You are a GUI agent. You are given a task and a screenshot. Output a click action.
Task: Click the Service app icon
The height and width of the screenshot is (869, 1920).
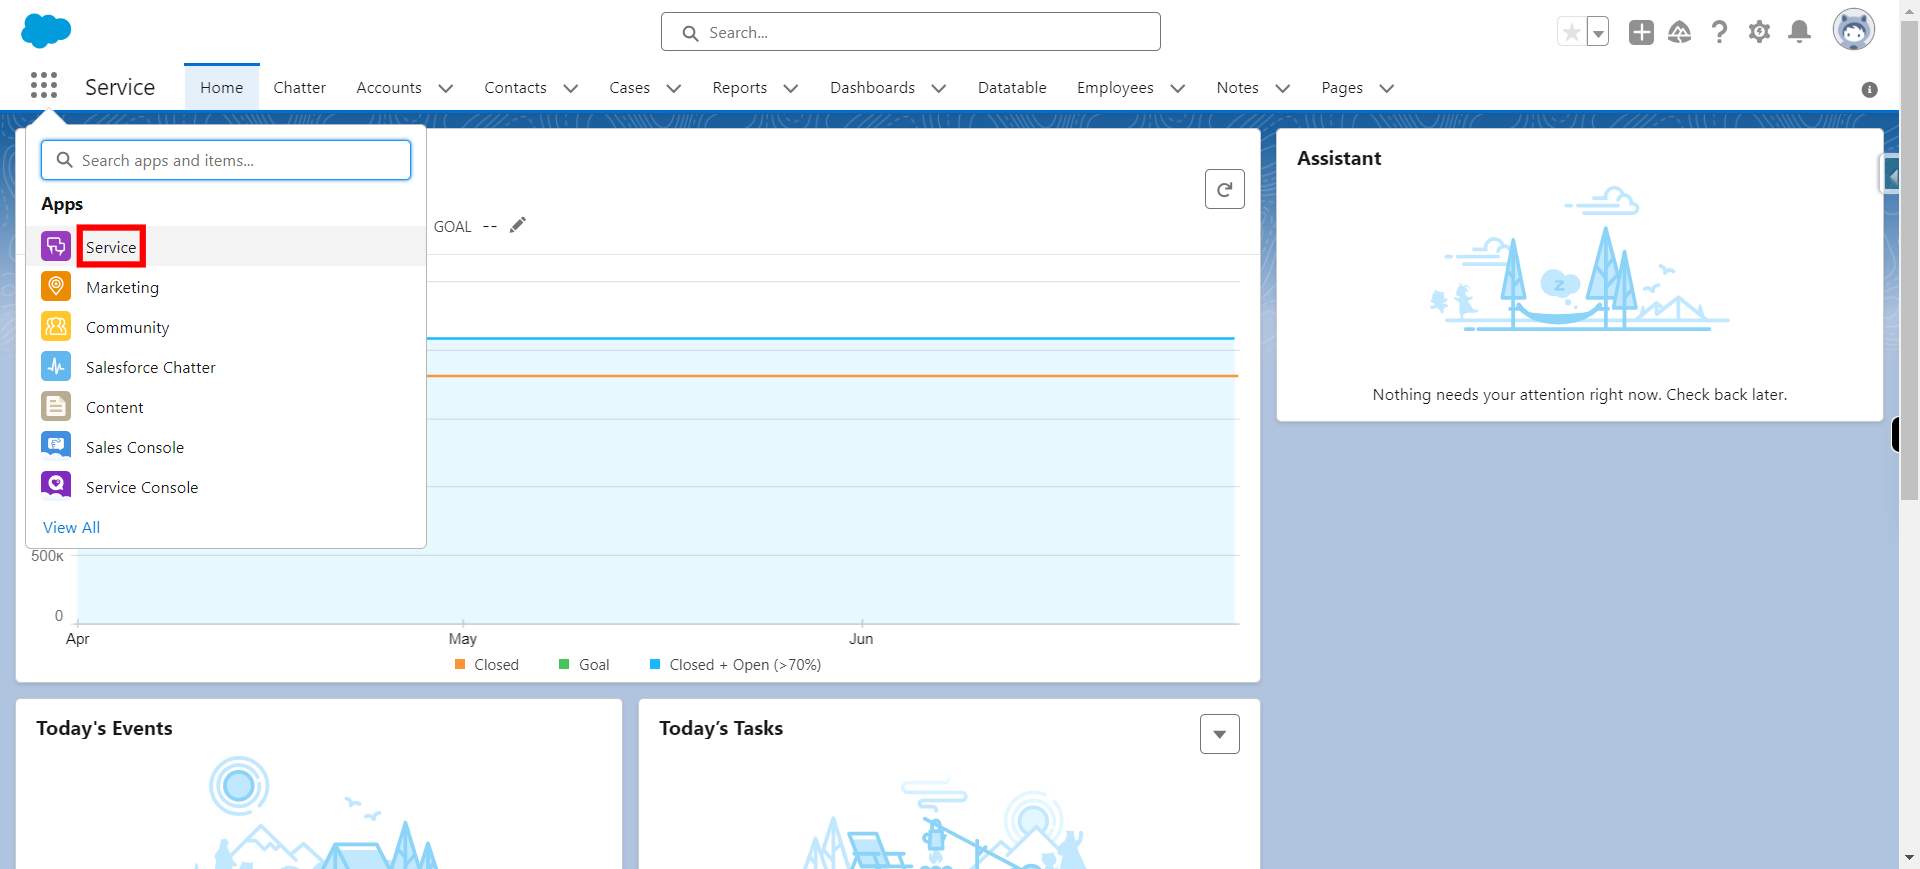pyautogui.click(x=56, y=246)
